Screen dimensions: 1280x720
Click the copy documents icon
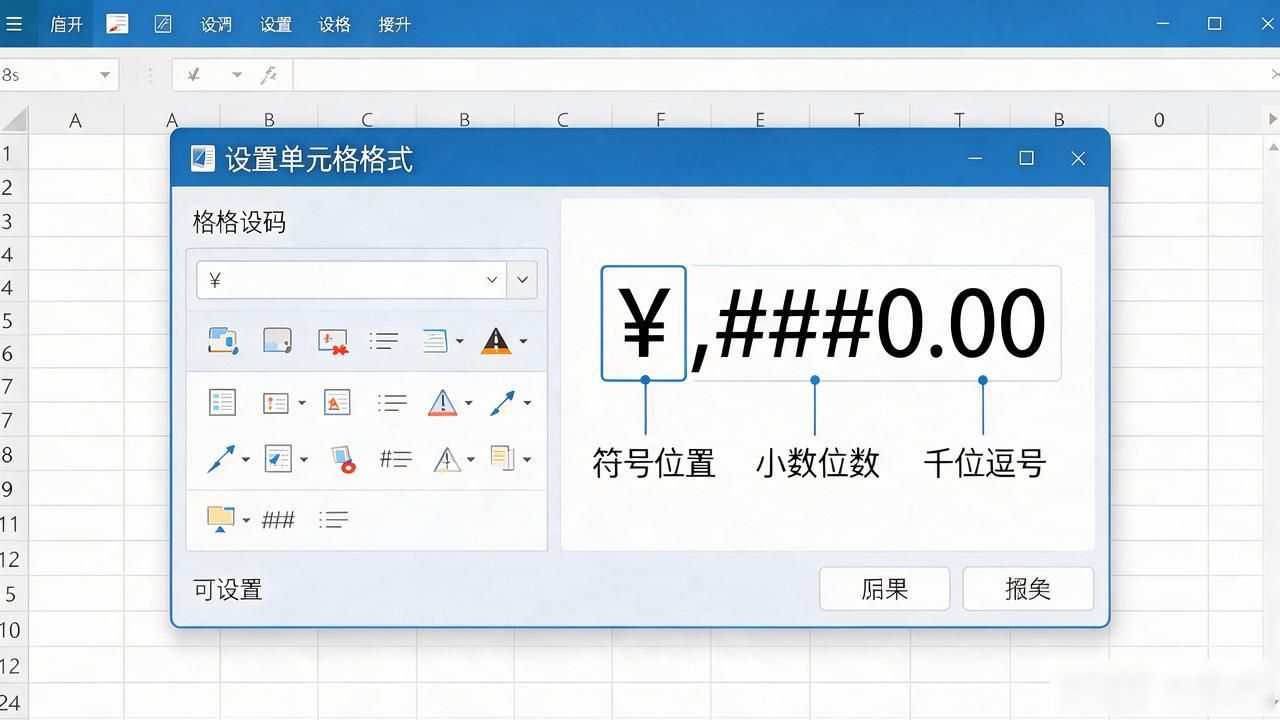tap(502, 458)
